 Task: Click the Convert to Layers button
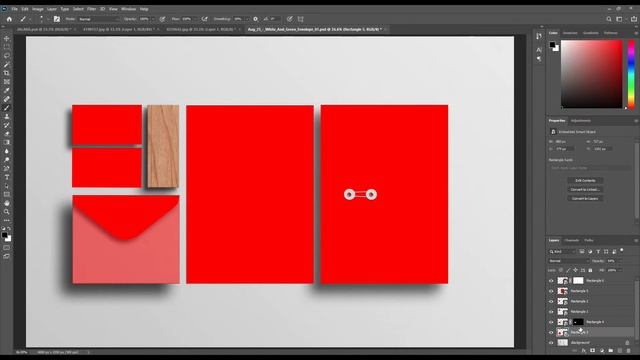click(585, 198)
